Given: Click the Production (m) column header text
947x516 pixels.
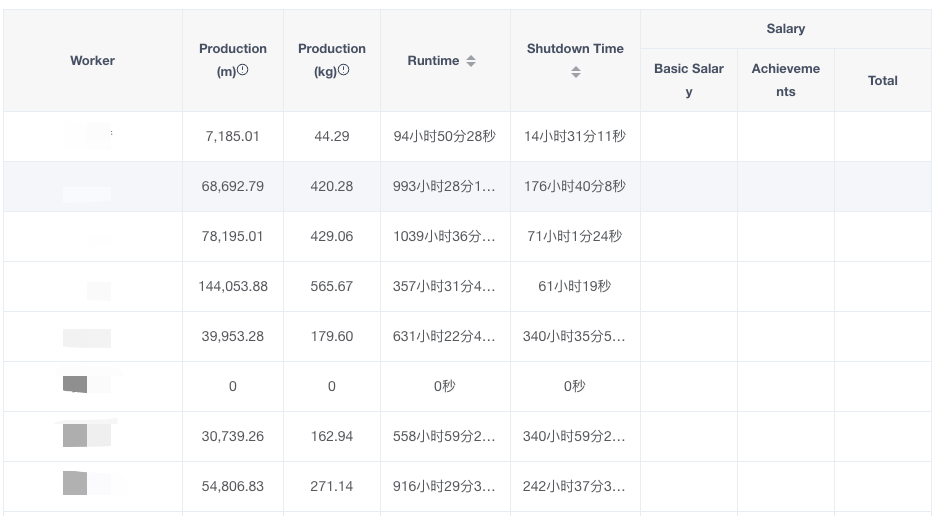Looking at the screenshot, I should (233, 60).
